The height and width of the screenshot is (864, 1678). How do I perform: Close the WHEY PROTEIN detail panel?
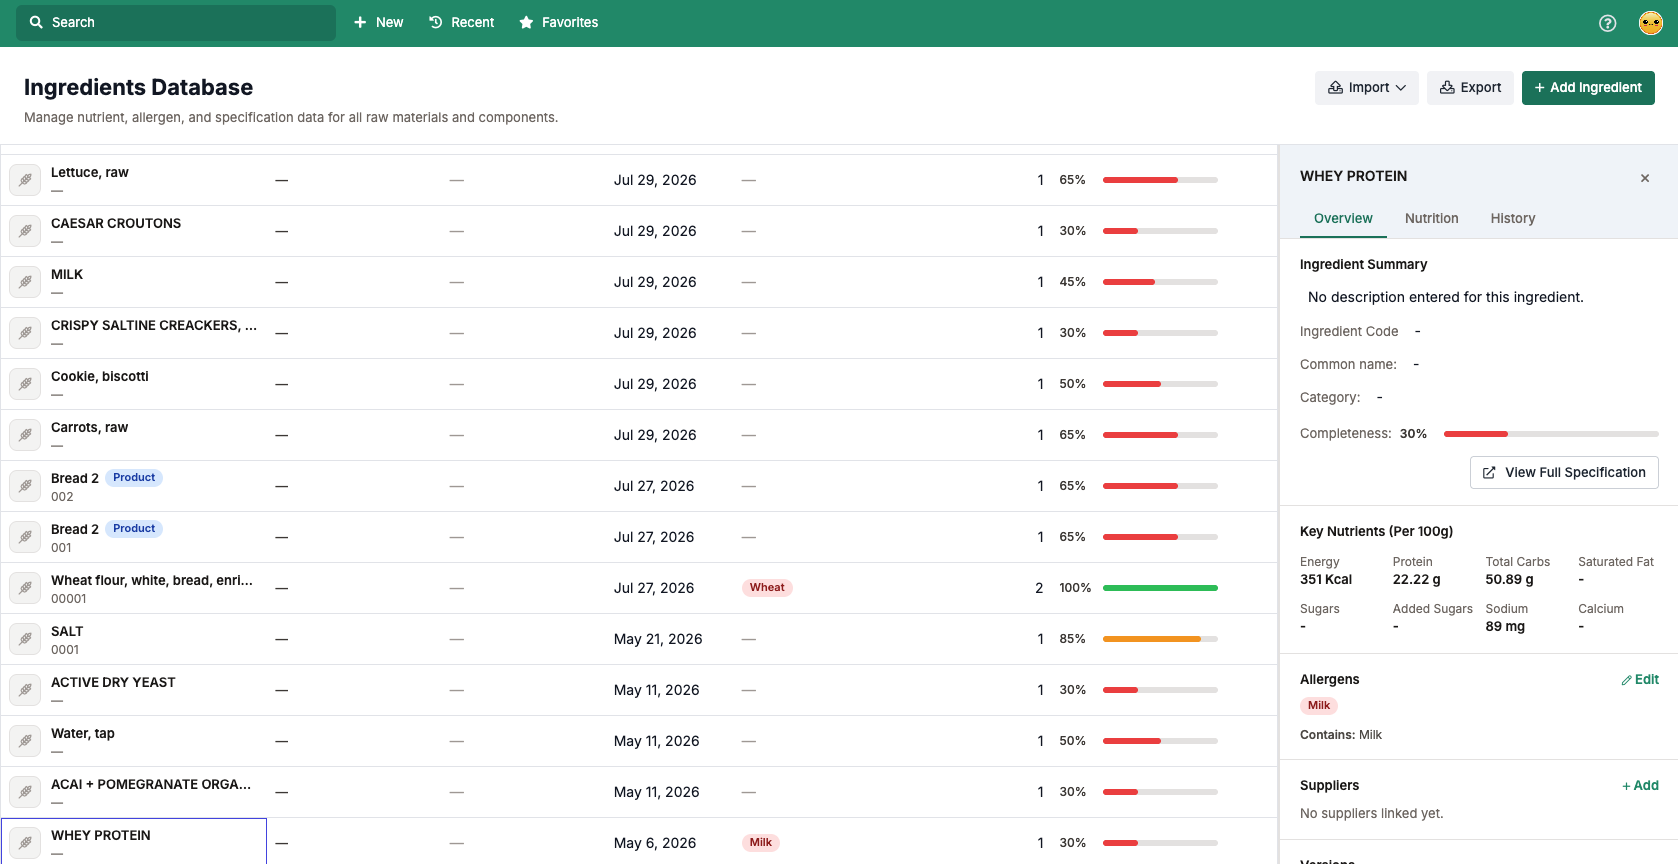point(1645,178)
